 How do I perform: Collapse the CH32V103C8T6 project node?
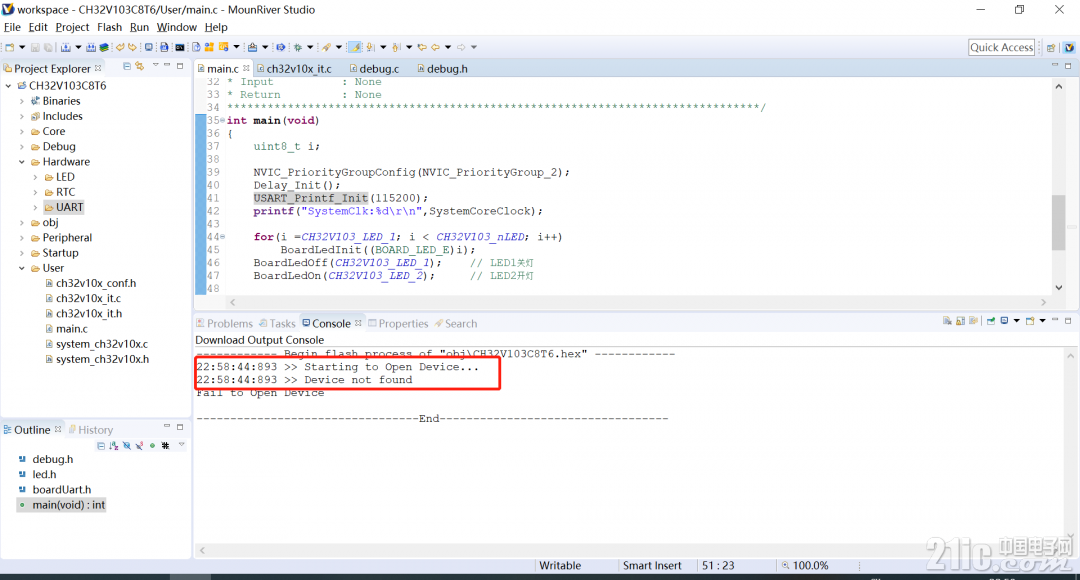[x=8, y=85]
